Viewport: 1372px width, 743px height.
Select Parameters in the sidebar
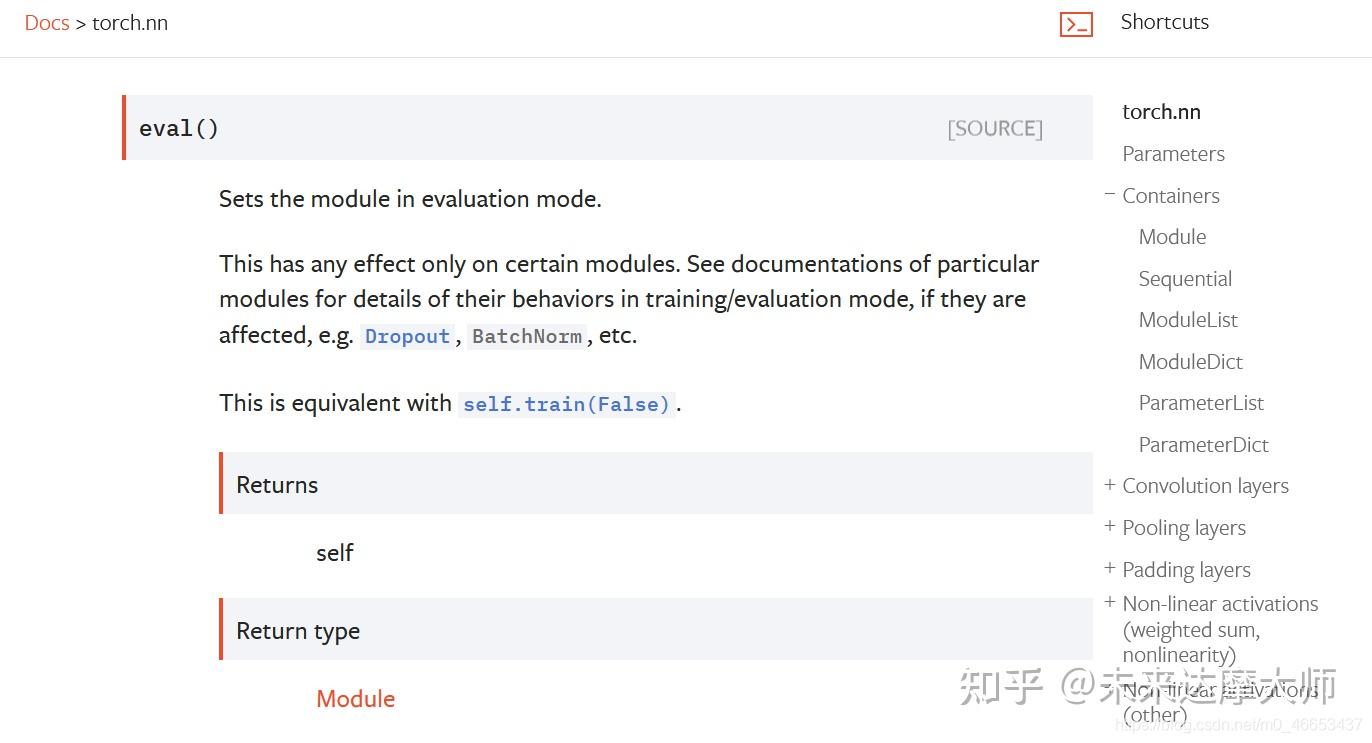pyautogui.click(x=1173, y=153)
